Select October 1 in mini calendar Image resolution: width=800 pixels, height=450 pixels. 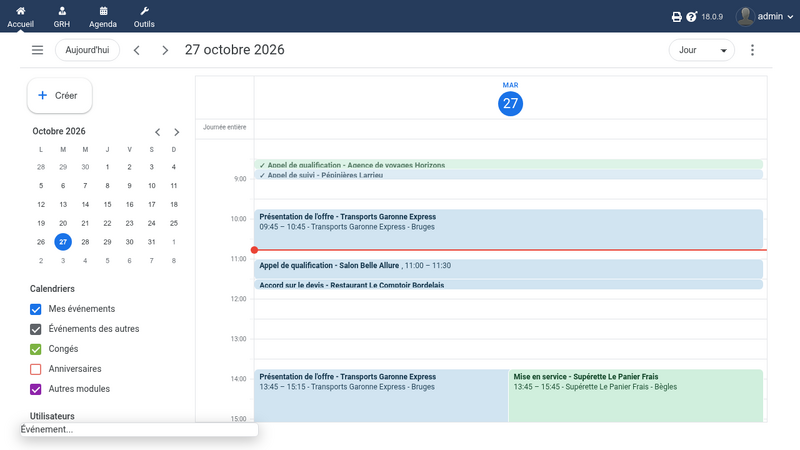(x=107, y=167)
